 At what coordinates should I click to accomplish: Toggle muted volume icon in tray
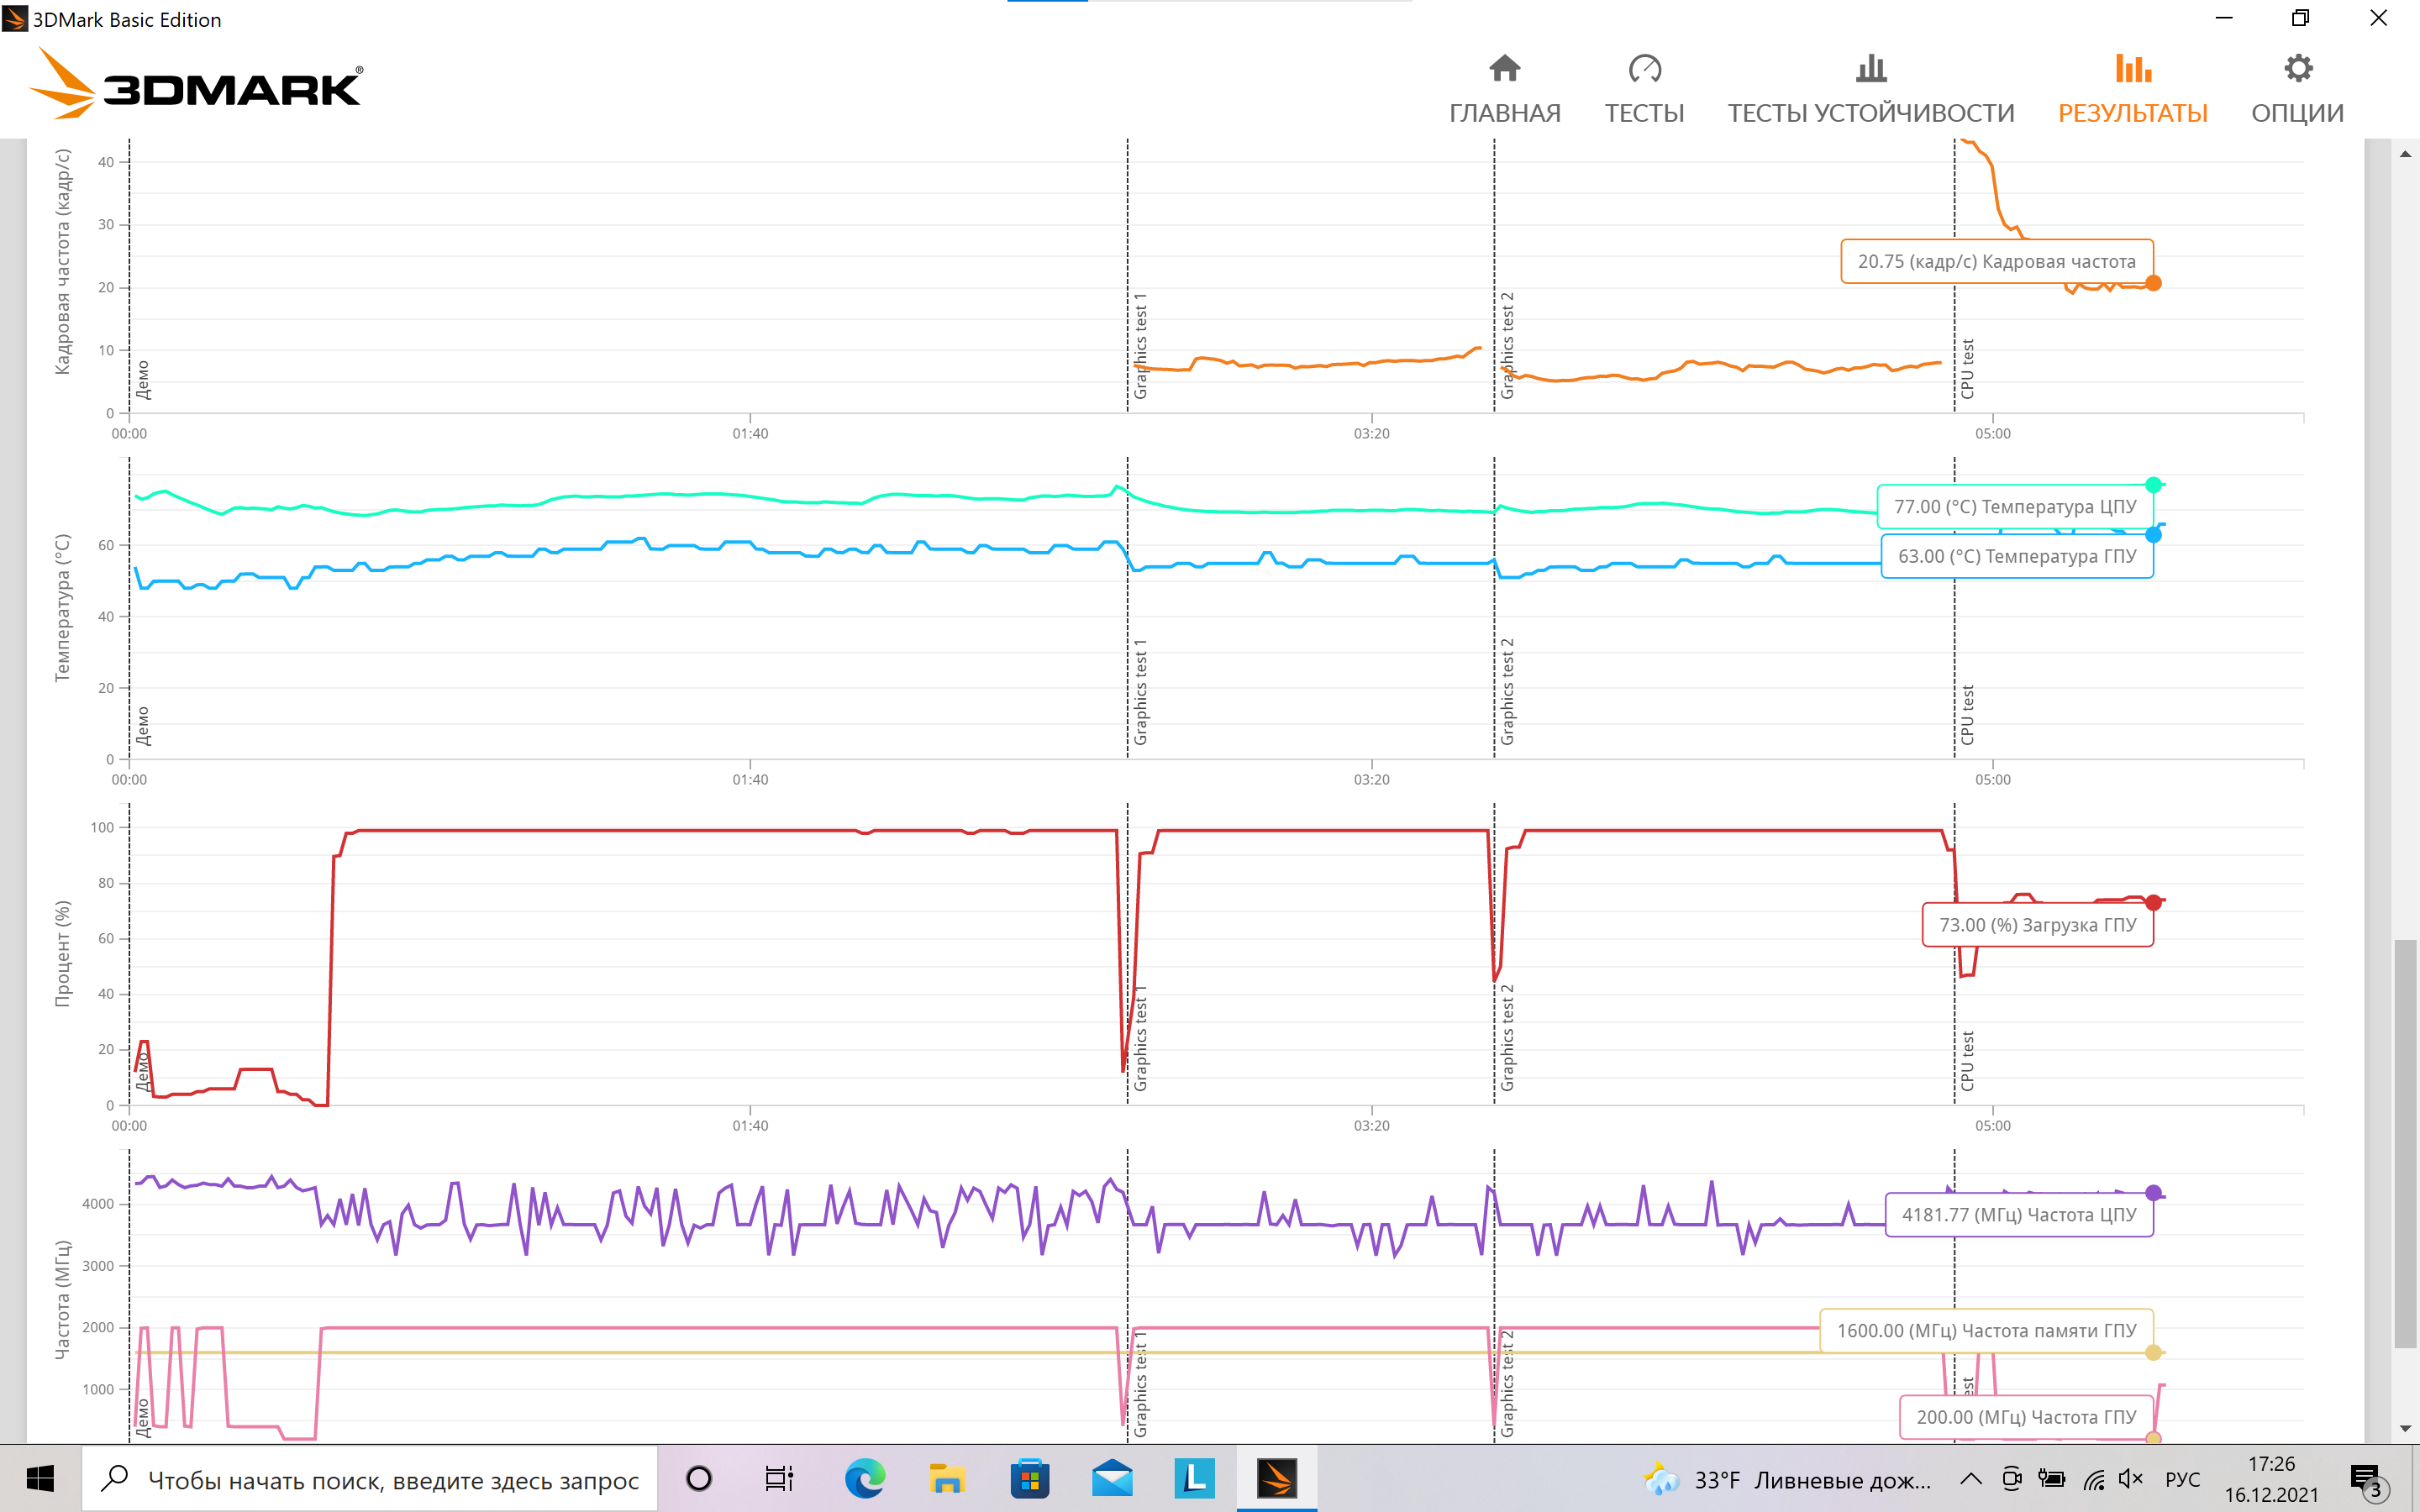click(x=2130, y=1478)
